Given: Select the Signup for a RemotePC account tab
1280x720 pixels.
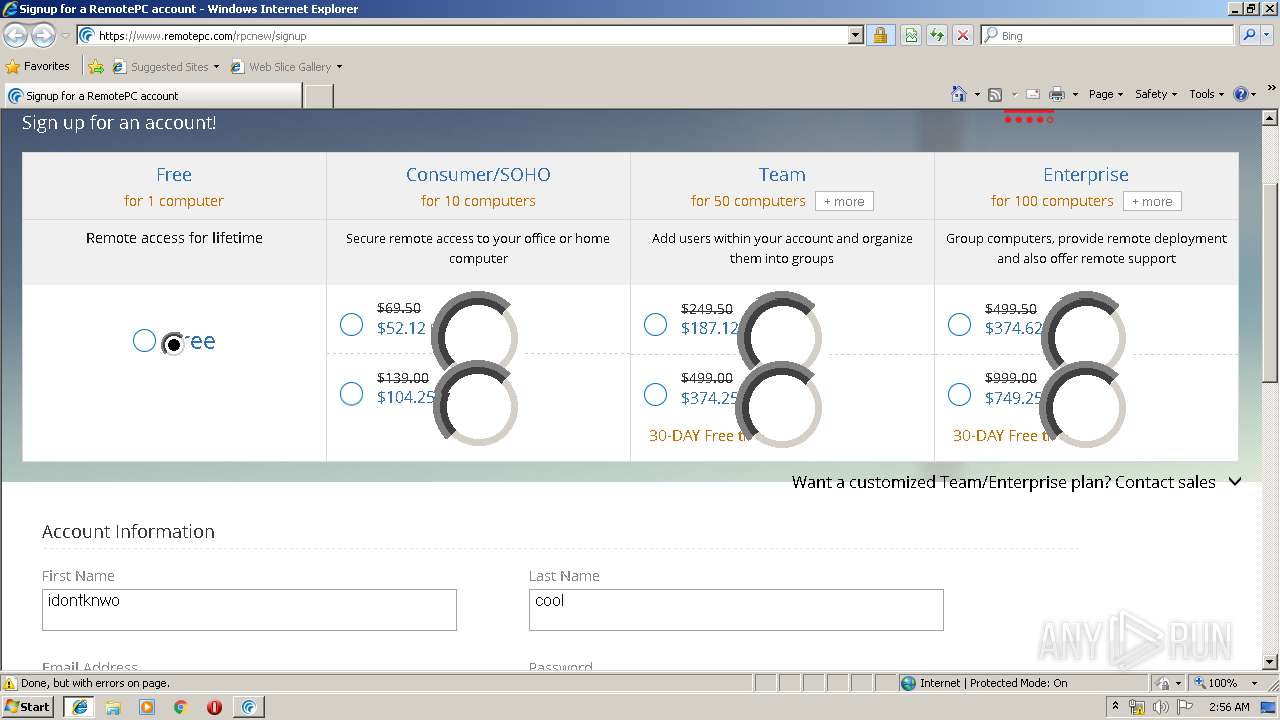Looking at the screenshot, I should [x=152, y=96].
